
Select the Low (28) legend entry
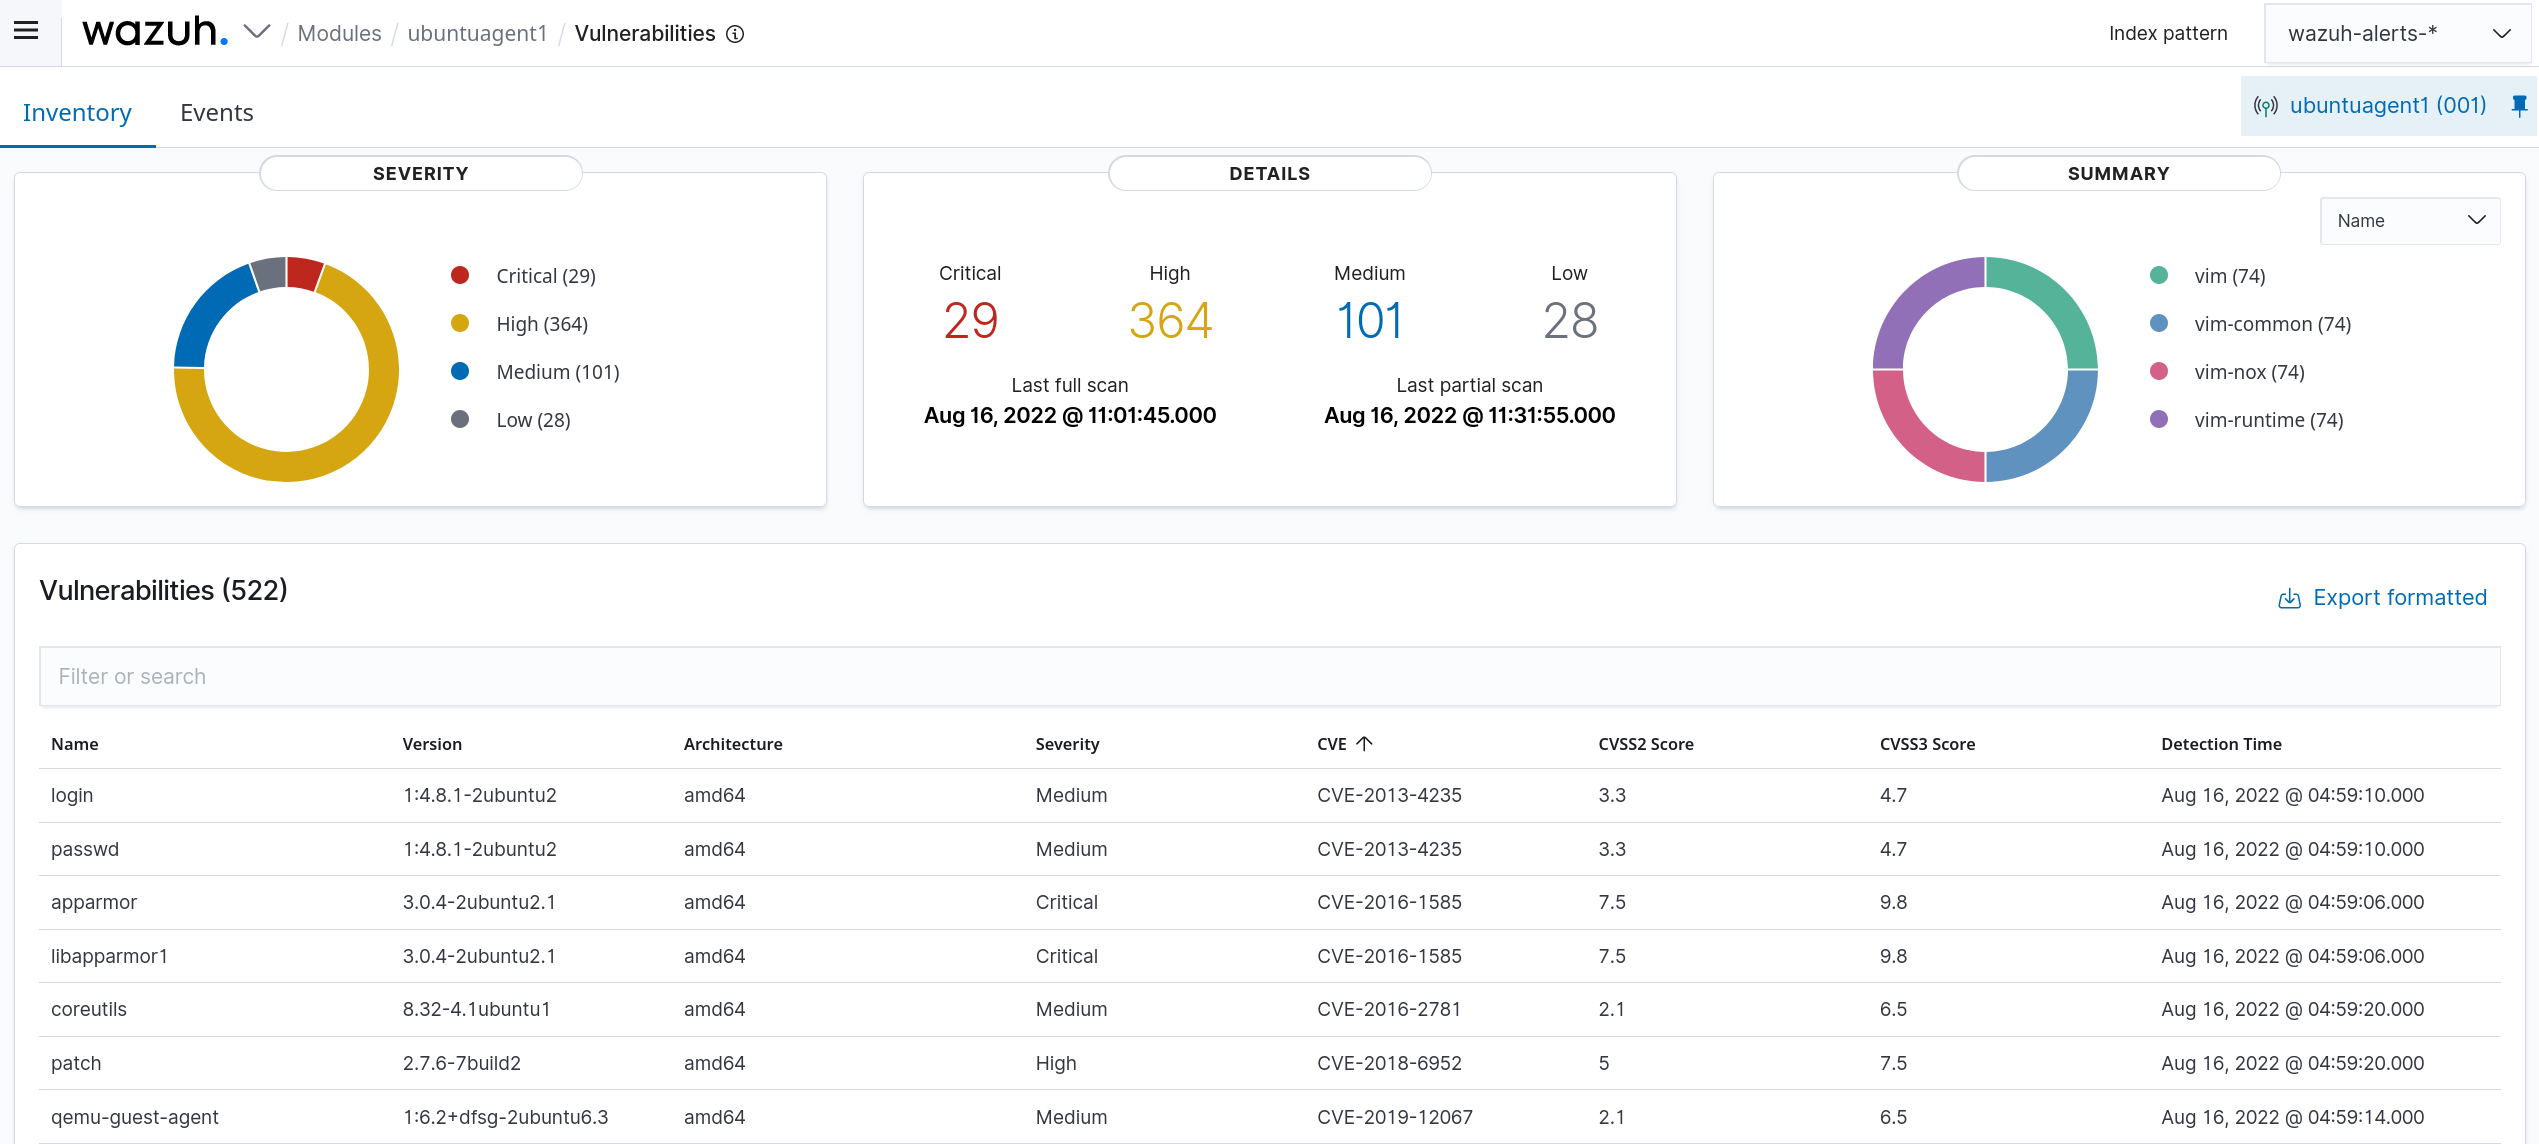(x=533, y=419)
